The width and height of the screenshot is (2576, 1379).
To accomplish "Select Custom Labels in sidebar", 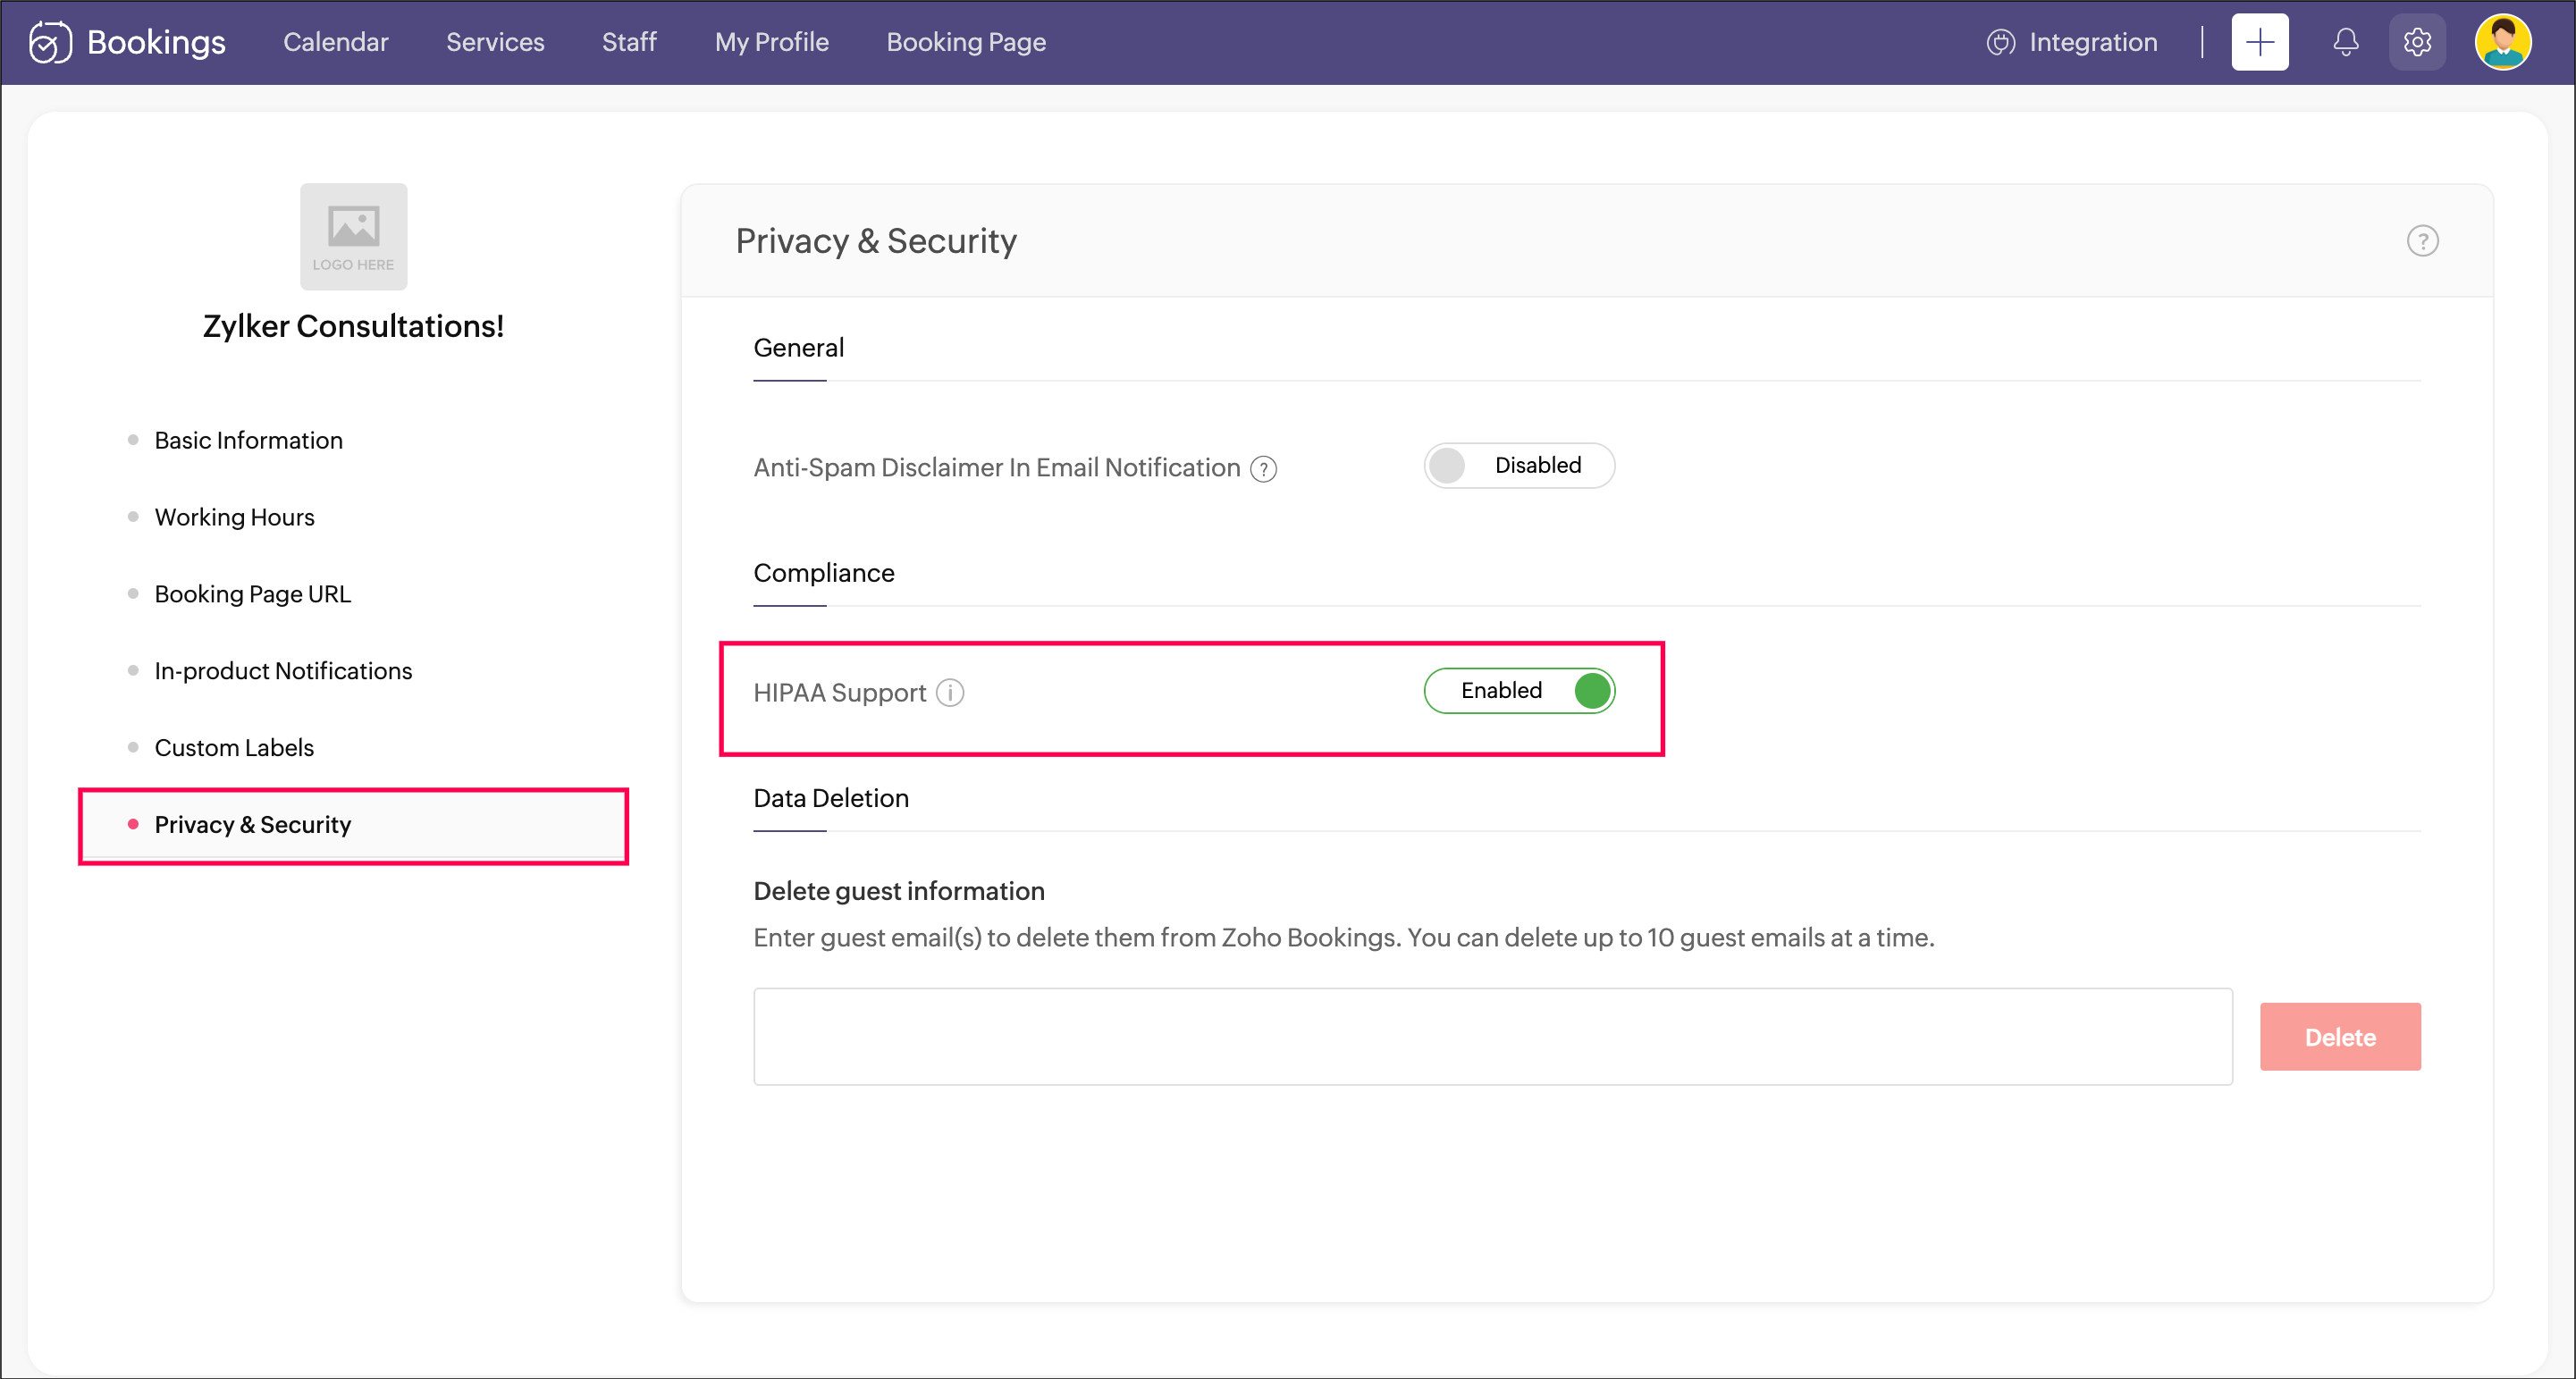I will pos(234,748).
